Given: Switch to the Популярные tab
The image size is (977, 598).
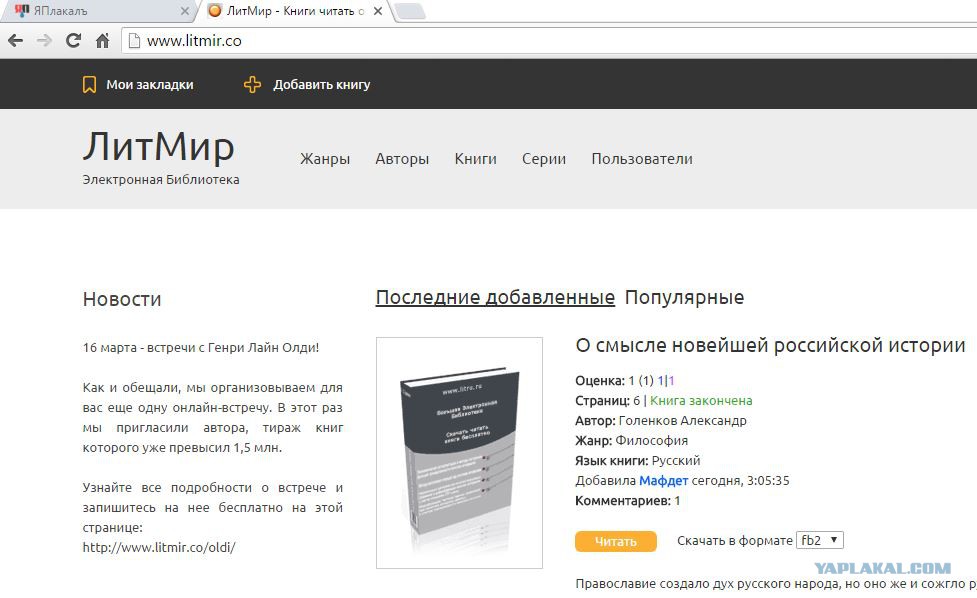Looking at the screenshot, I should (x=684, y=298).
